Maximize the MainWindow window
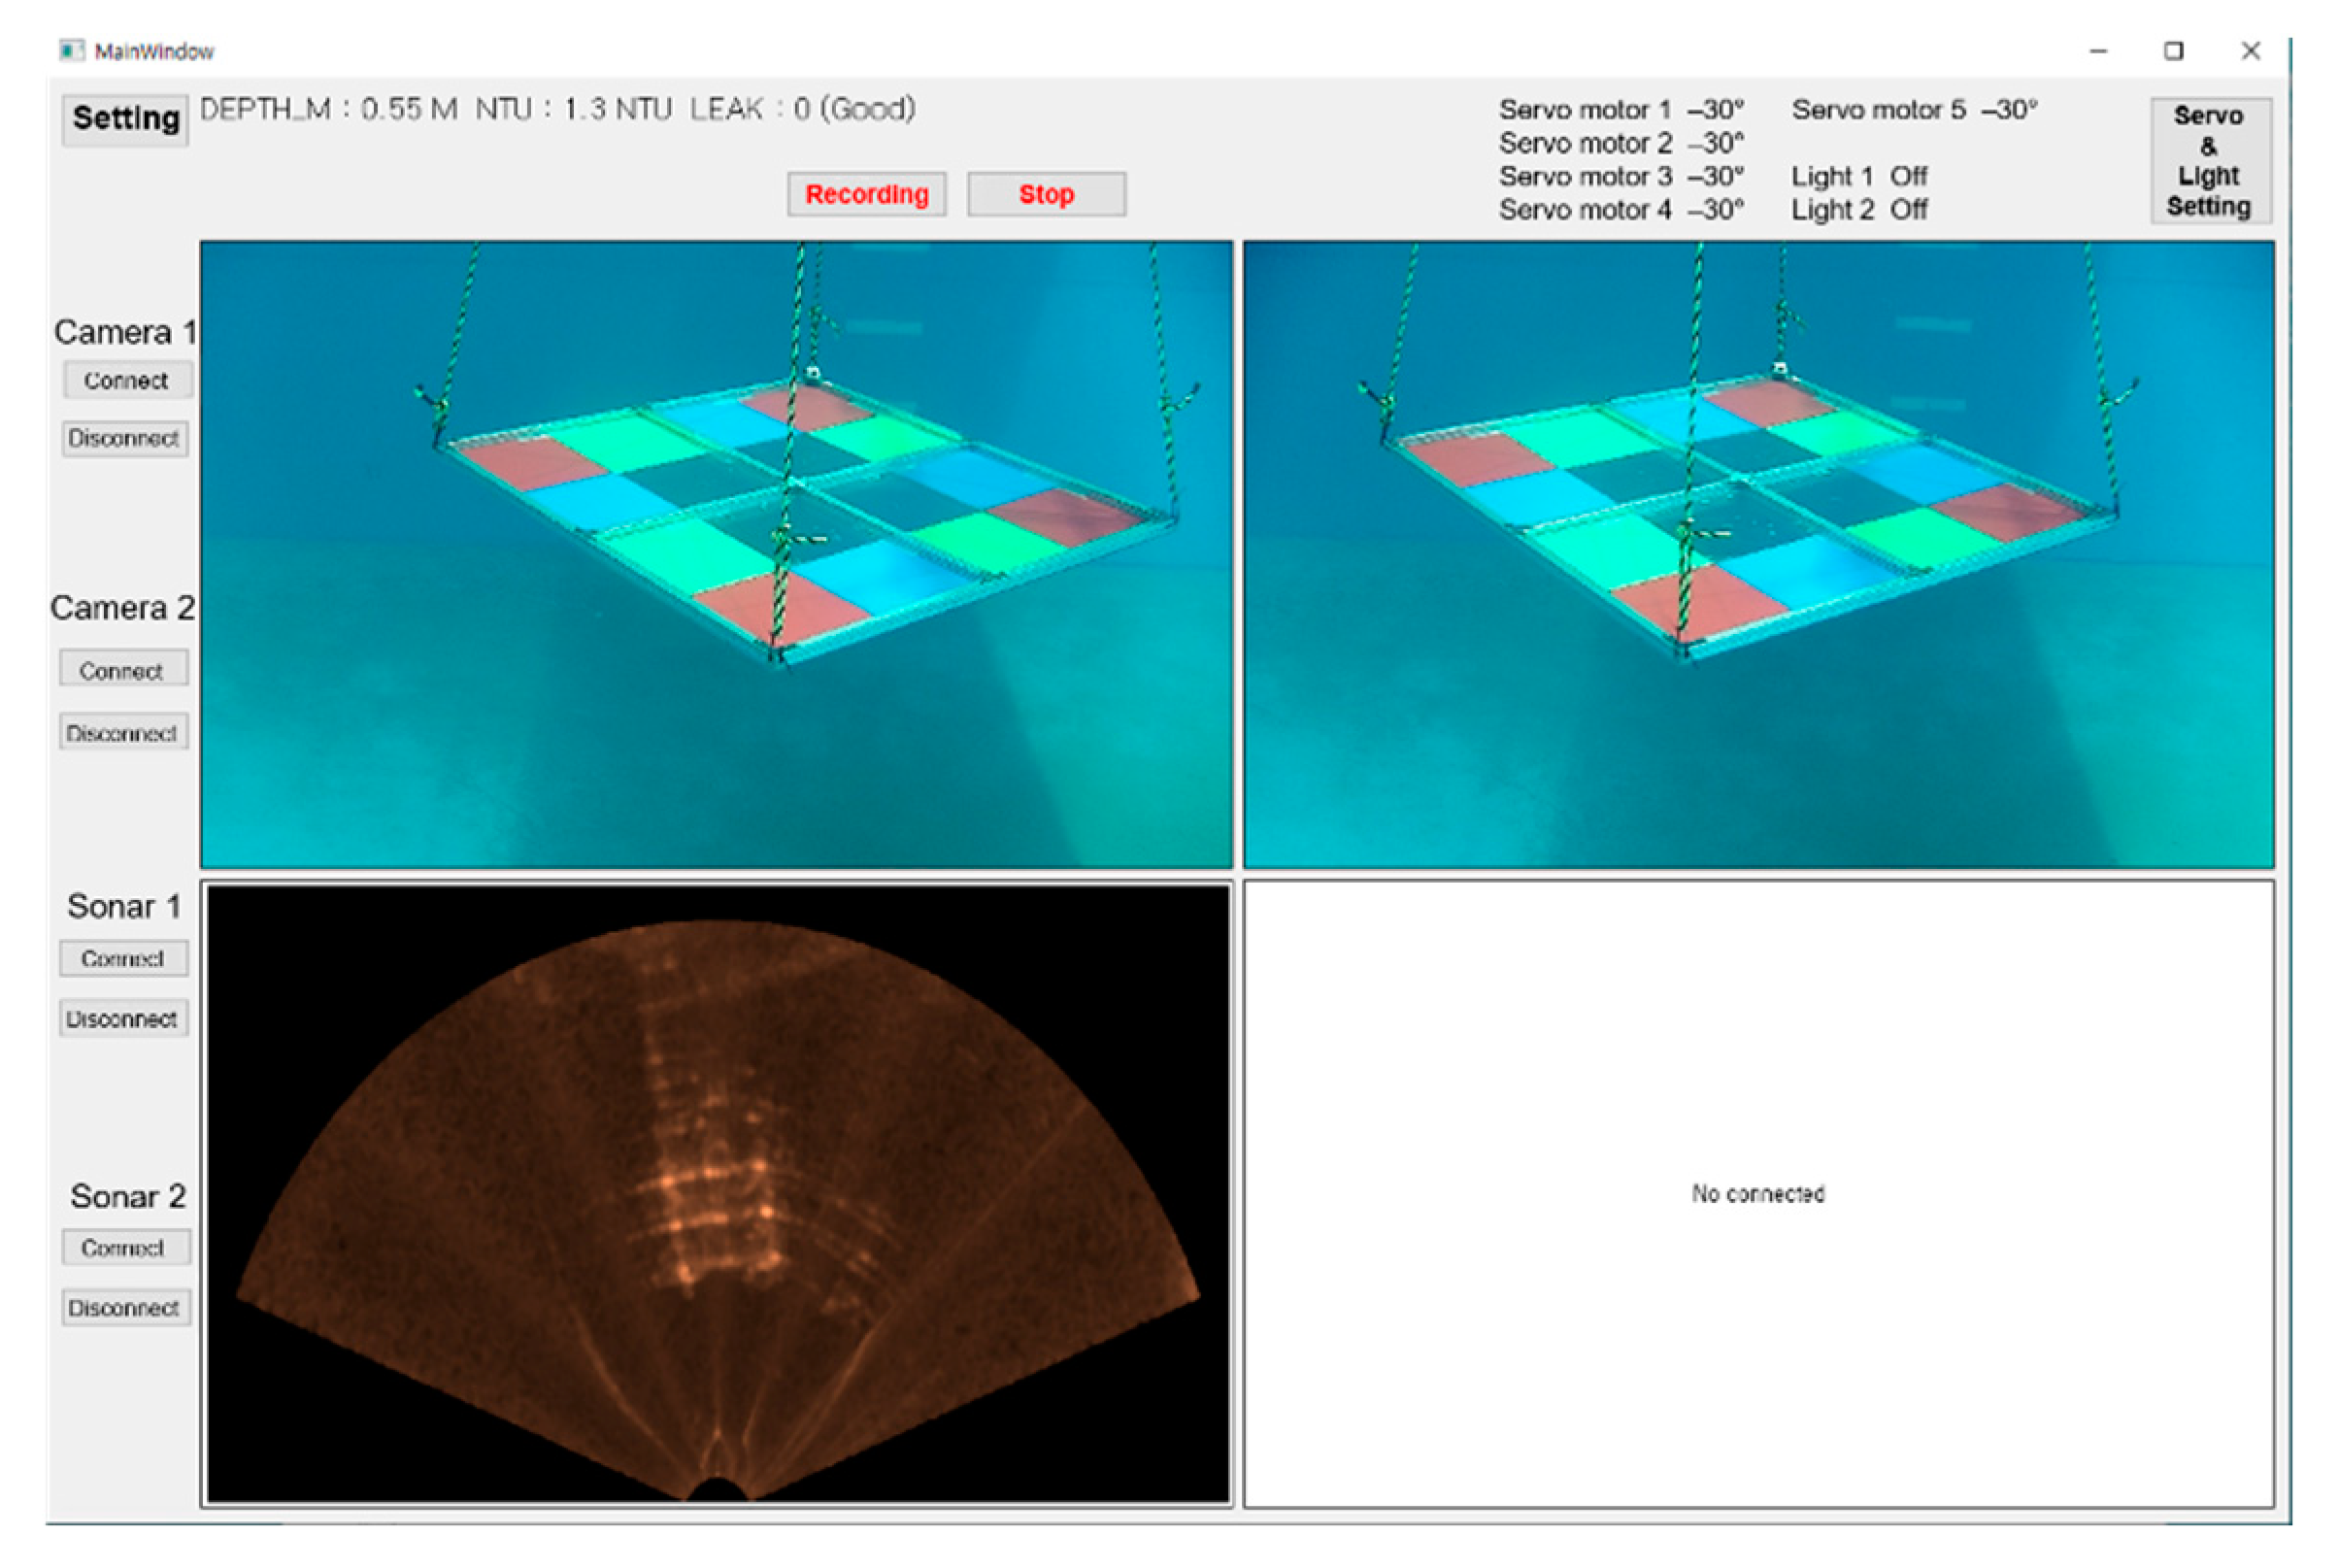 pos(2173,51)
